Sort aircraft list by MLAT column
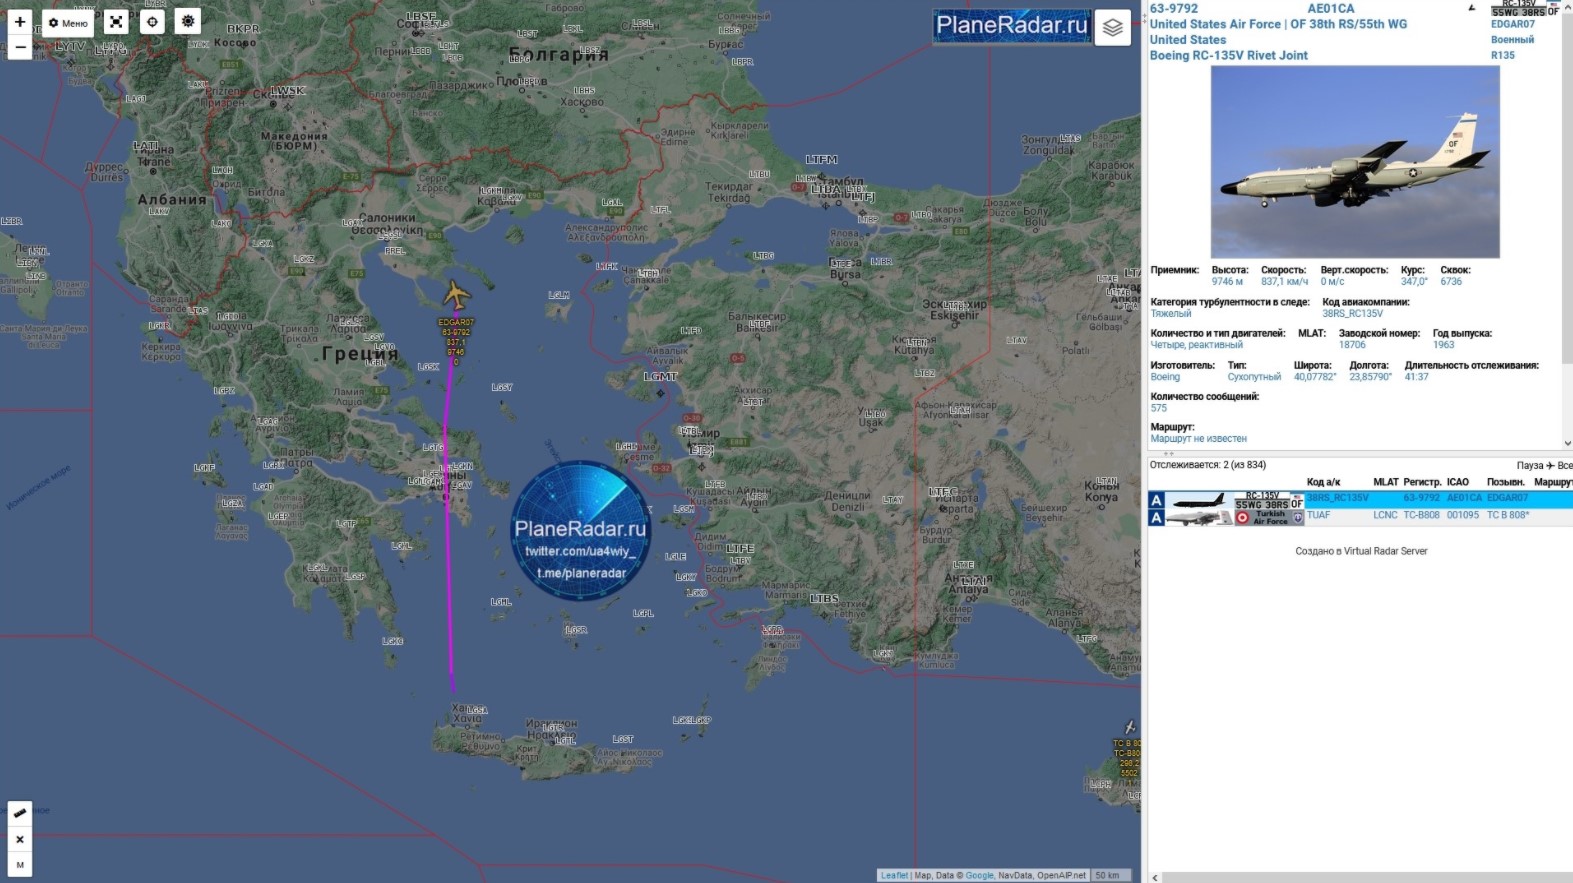 pyautogui.click(x=1386, y=482)
